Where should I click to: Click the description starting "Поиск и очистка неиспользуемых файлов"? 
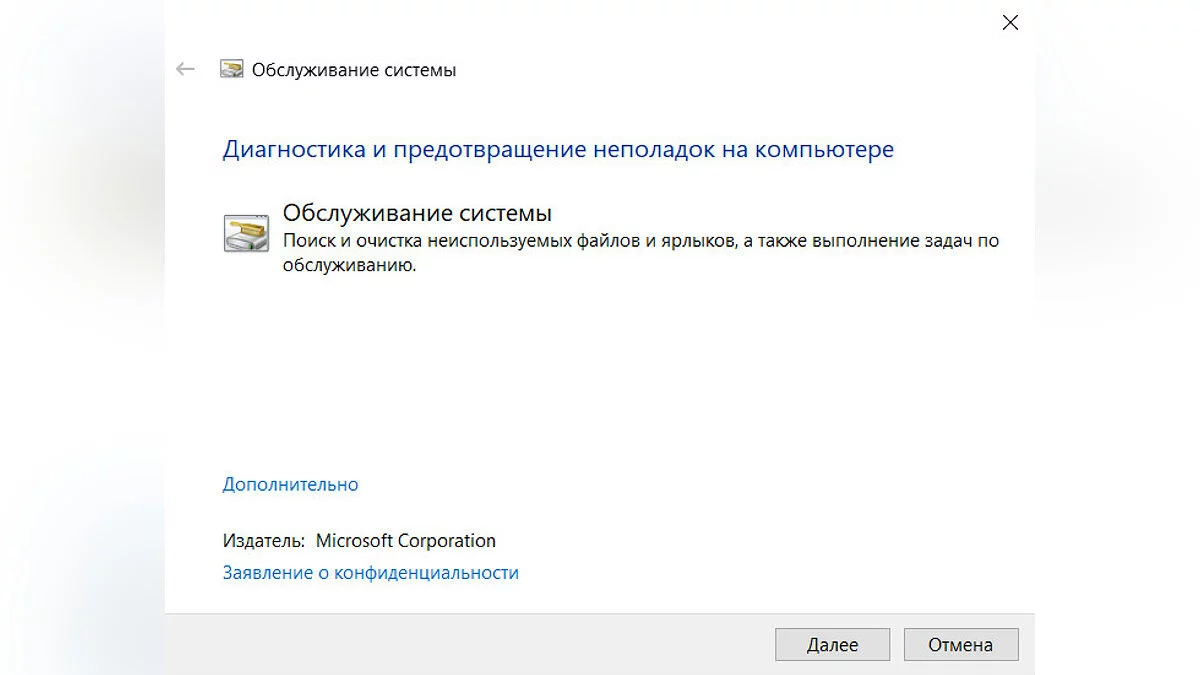(641, 253)
